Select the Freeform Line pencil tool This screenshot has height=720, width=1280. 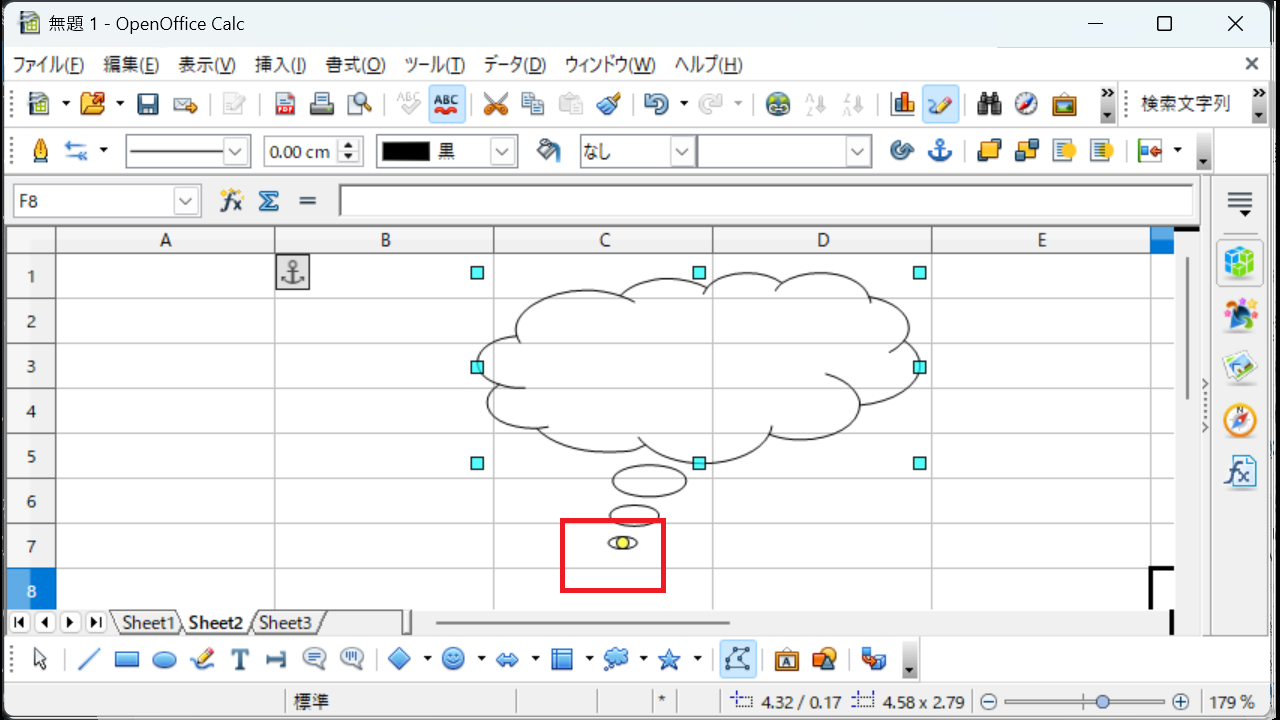point(202,659)
